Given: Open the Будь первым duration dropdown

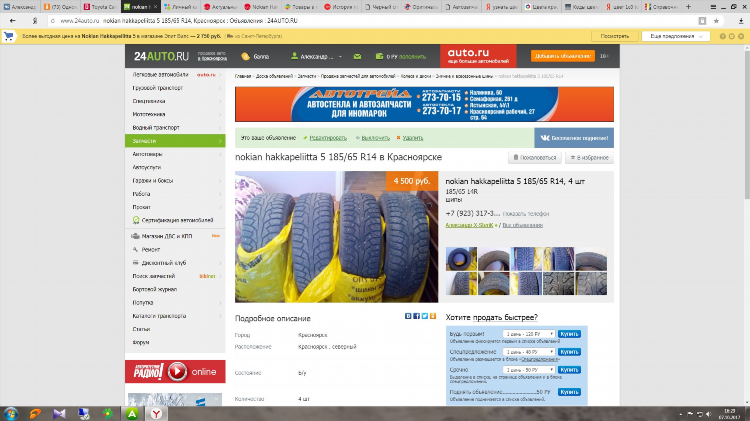Looking at the screenshot, I should 529,334.
